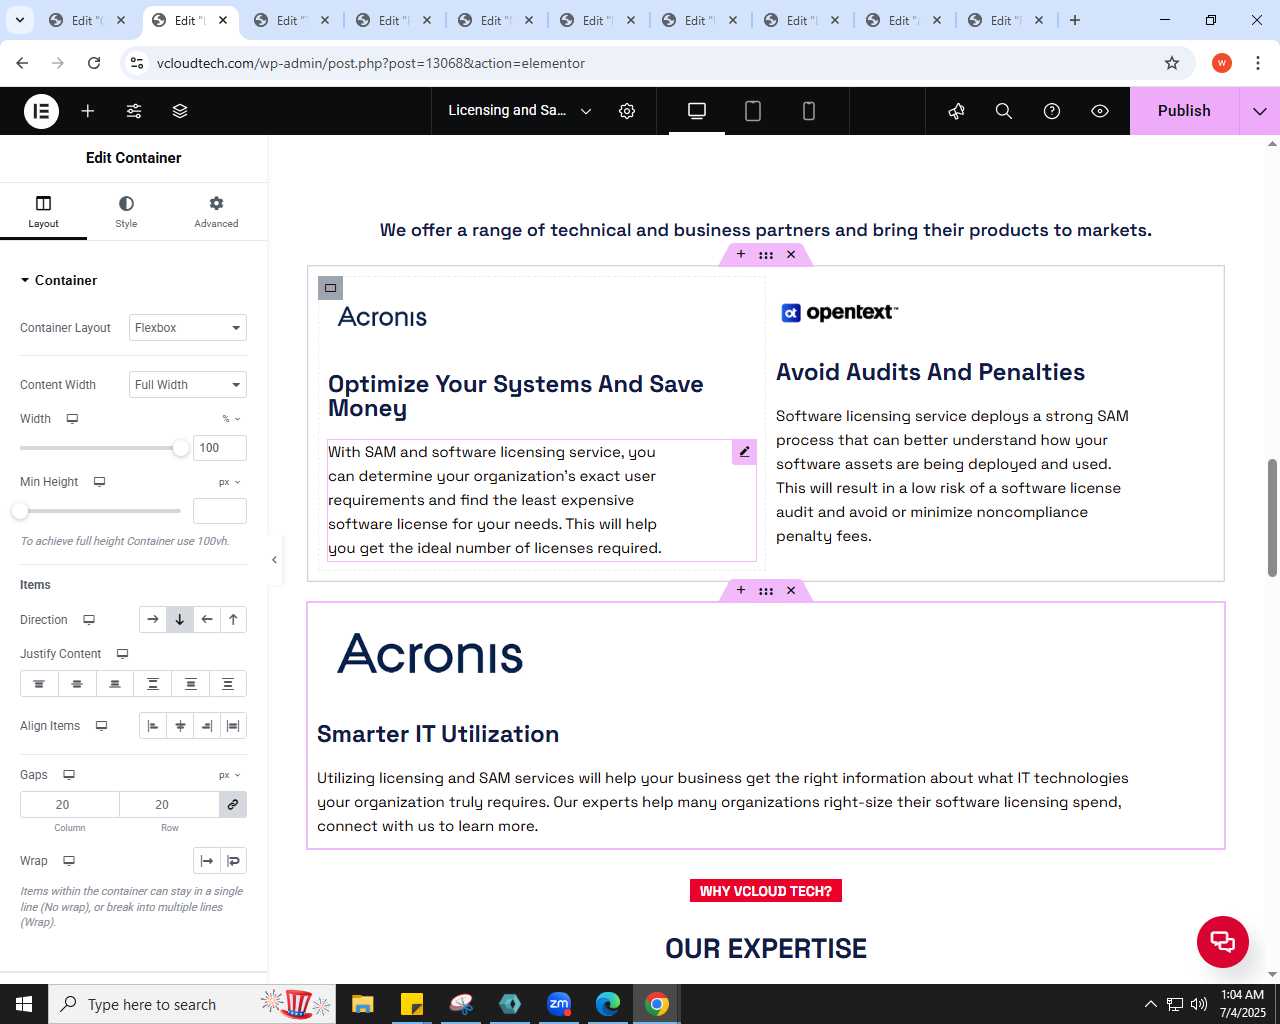Open the Finder search icon
The height and width of the screenshot is (1024, 1280).
(1004, 111)
